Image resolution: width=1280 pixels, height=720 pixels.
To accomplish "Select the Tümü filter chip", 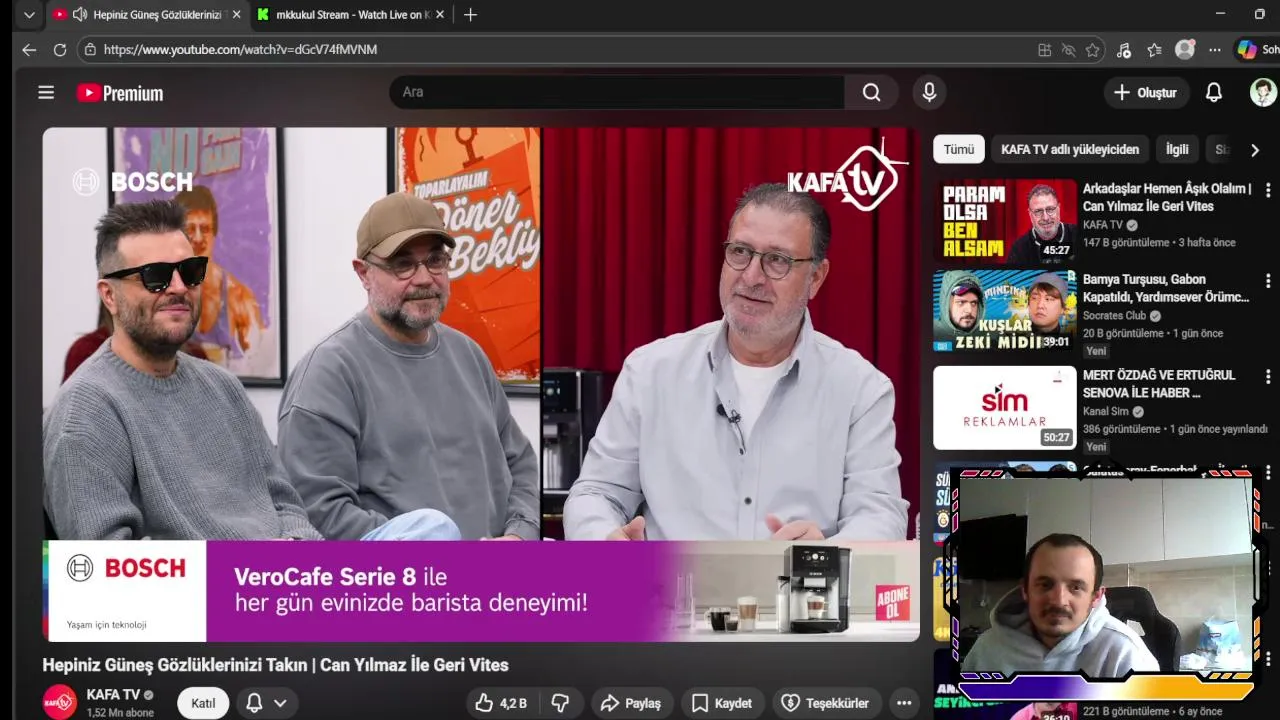I will [x=959, y=149].
